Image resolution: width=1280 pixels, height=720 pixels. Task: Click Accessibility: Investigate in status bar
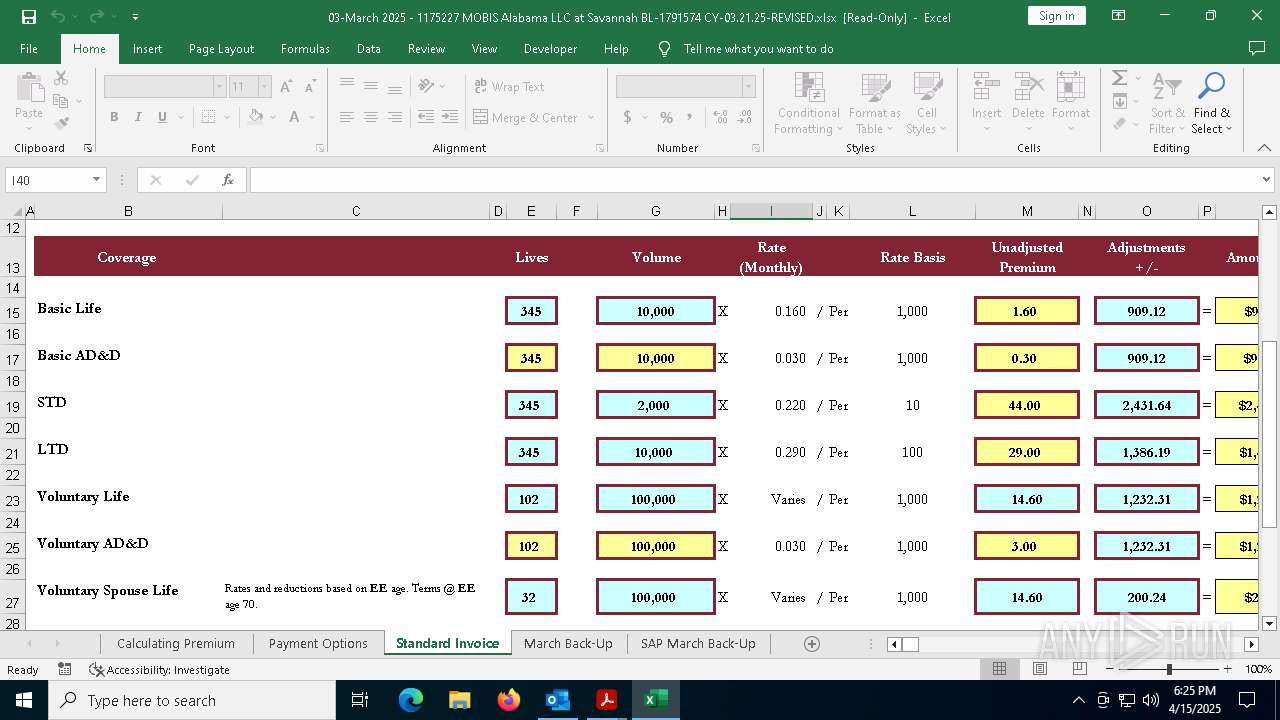pyautogui.click(x=160, y=670)
